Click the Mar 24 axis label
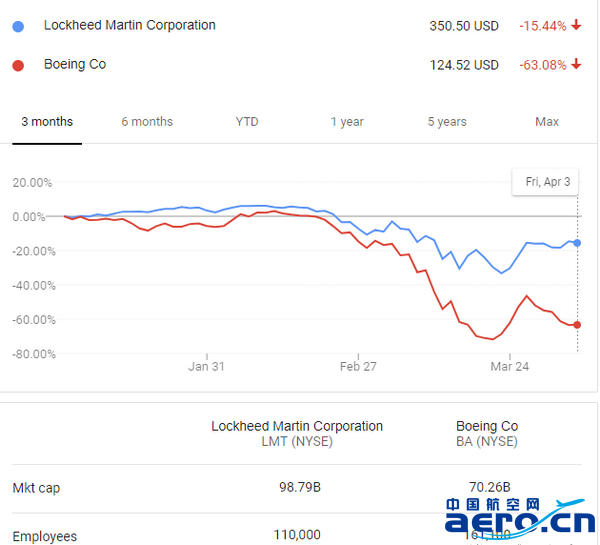 click(x=510, y=367)
